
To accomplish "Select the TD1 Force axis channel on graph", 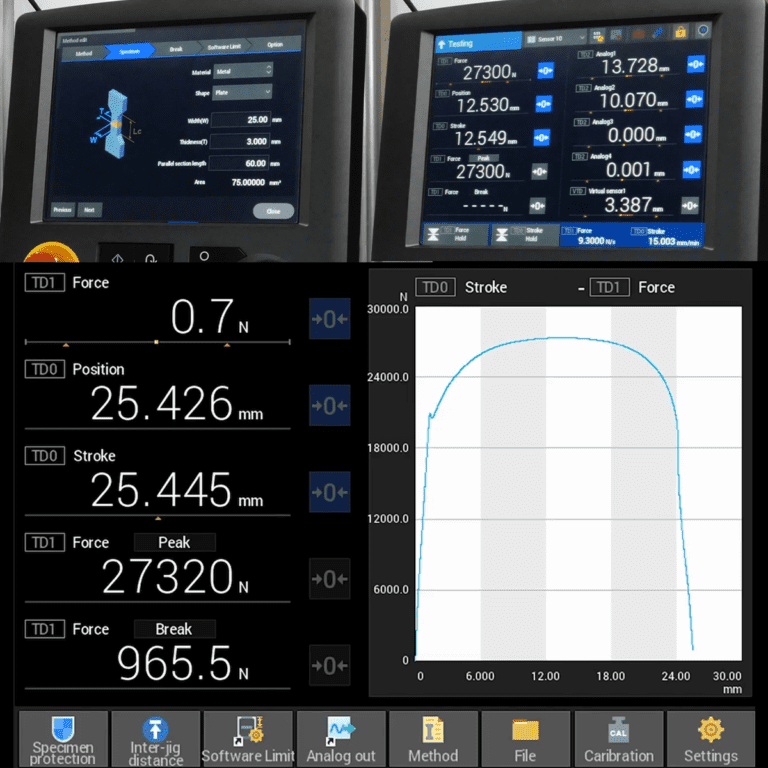I will coord(632,287).
